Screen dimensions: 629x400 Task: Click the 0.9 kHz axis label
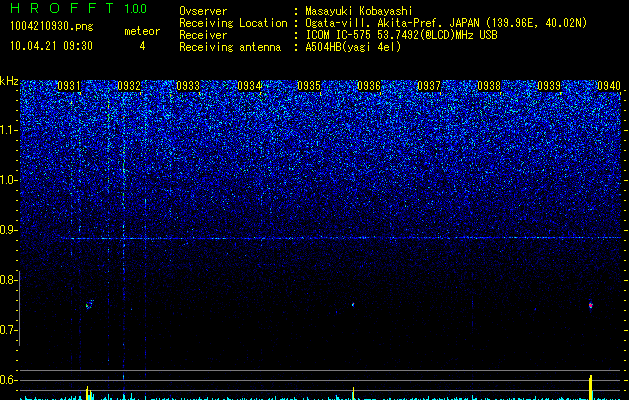(9, 230)
